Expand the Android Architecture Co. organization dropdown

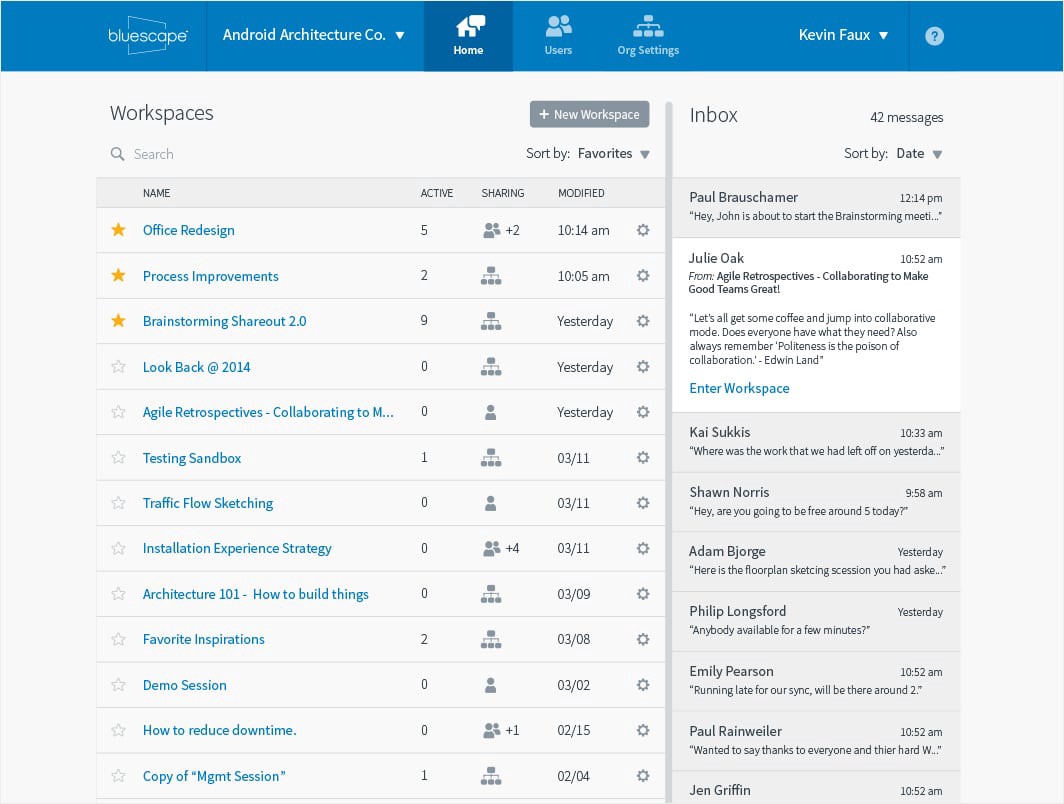point(314,35)
